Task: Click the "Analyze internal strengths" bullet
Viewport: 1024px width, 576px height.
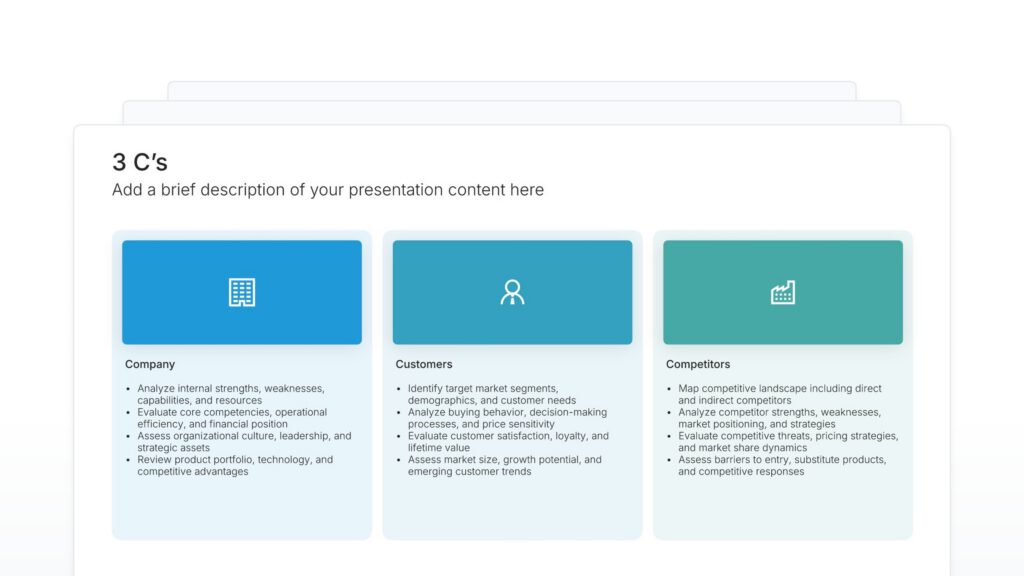Action: click(x=231, y=394)
